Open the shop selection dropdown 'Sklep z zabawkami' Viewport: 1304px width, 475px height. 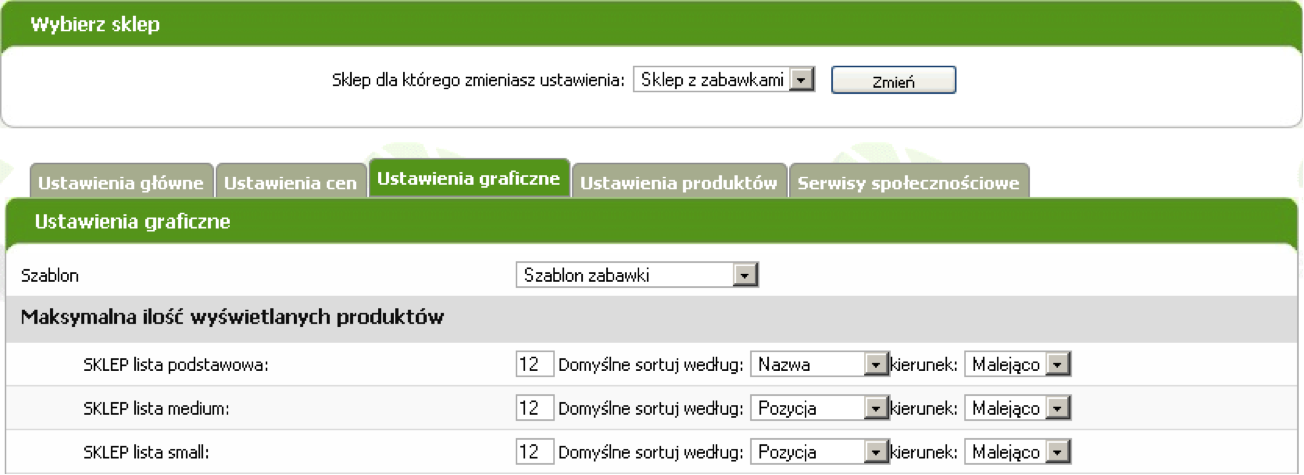(725, 80)
